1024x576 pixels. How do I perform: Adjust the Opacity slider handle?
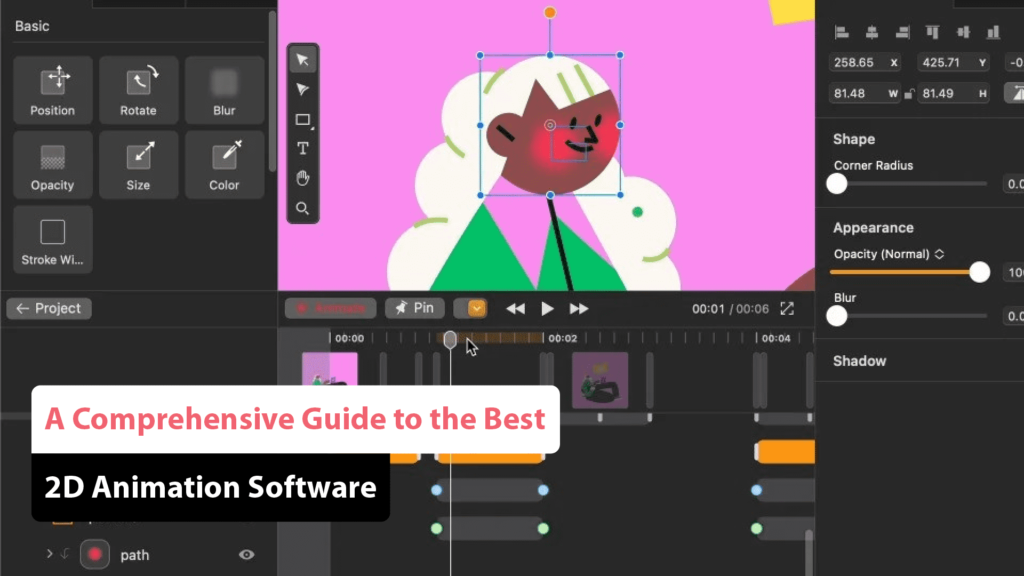click(x=980, y=272)
